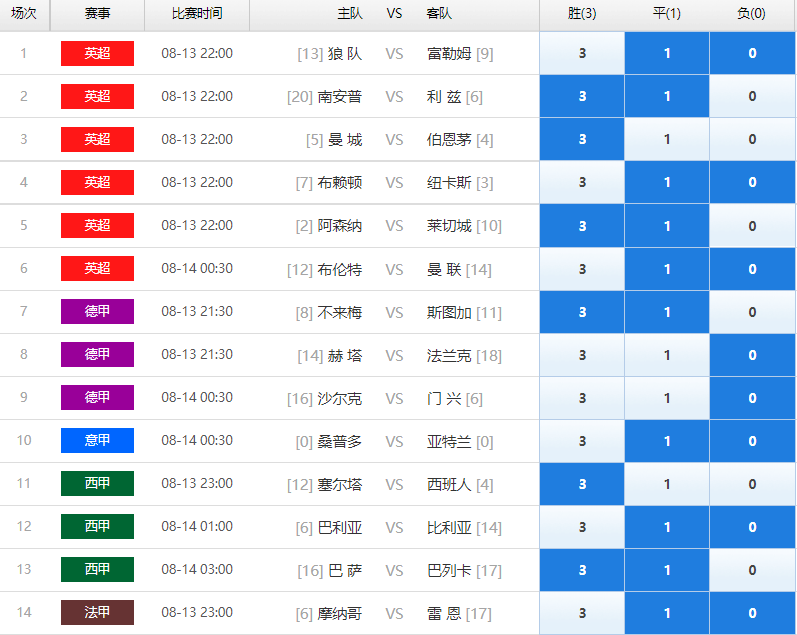Click home team name 阿森纳
797x635 pixels.
(x=340, y=226)
